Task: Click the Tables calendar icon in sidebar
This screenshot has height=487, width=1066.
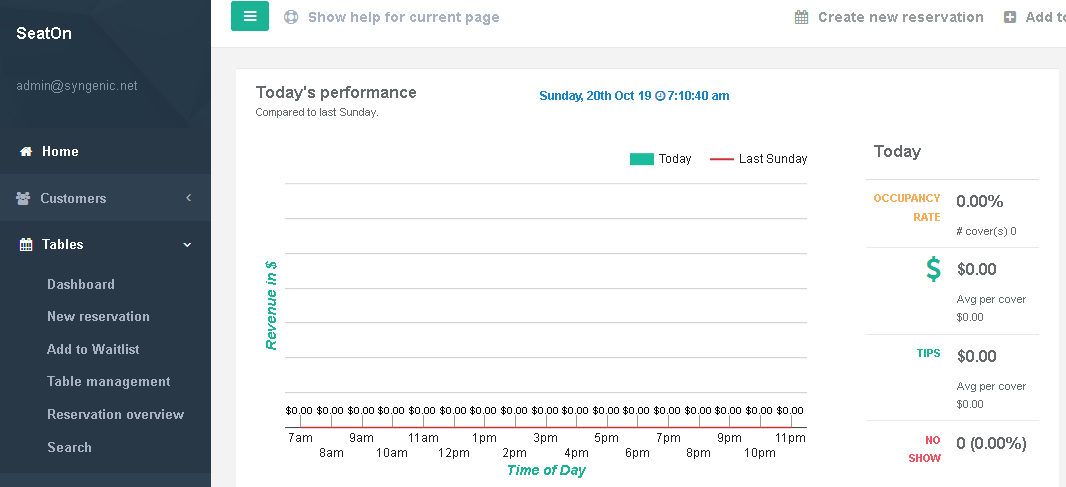Action: [26, 245]
